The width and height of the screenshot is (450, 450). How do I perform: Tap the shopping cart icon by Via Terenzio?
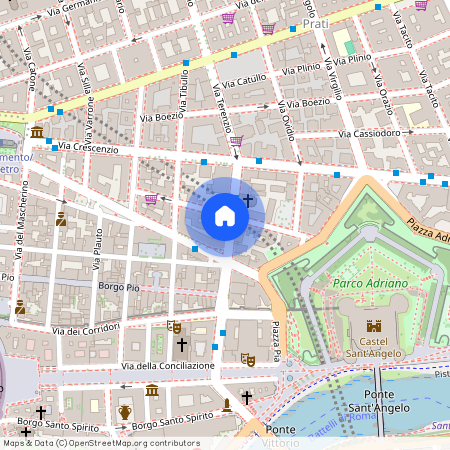coord(236,141)
